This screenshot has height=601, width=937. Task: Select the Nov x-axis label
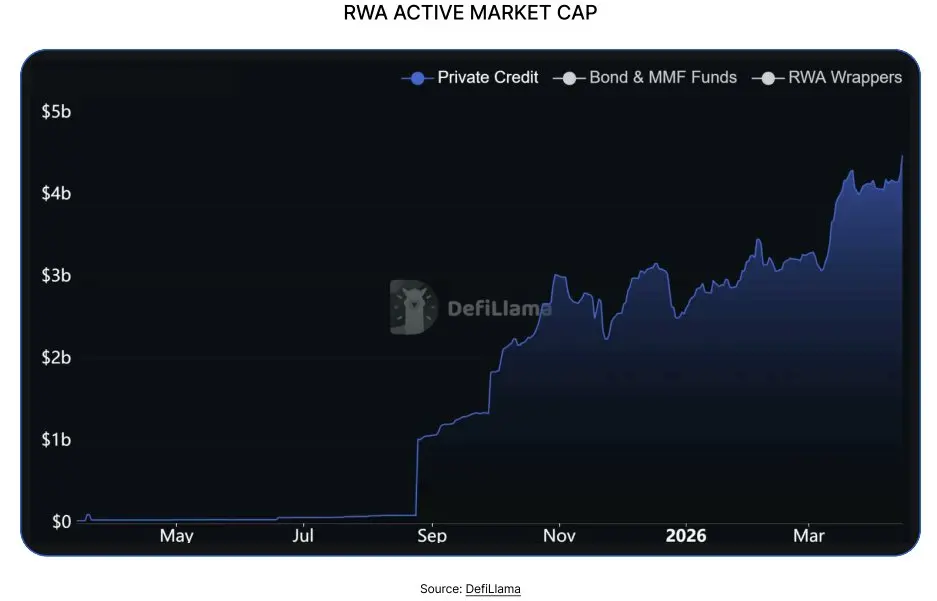(x=559, y=535)
